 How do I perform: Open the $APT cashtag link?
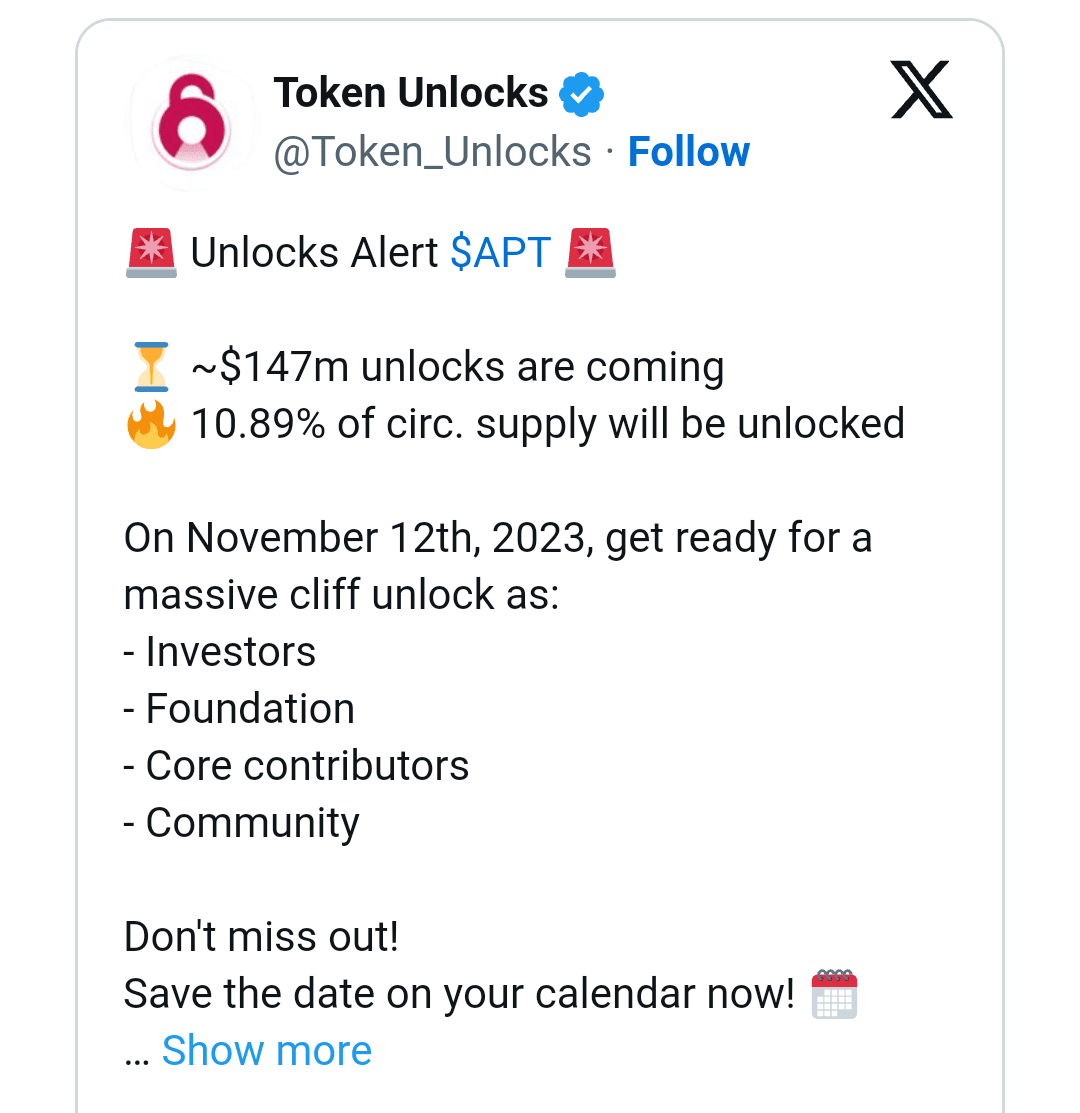(x=501, y=252)
